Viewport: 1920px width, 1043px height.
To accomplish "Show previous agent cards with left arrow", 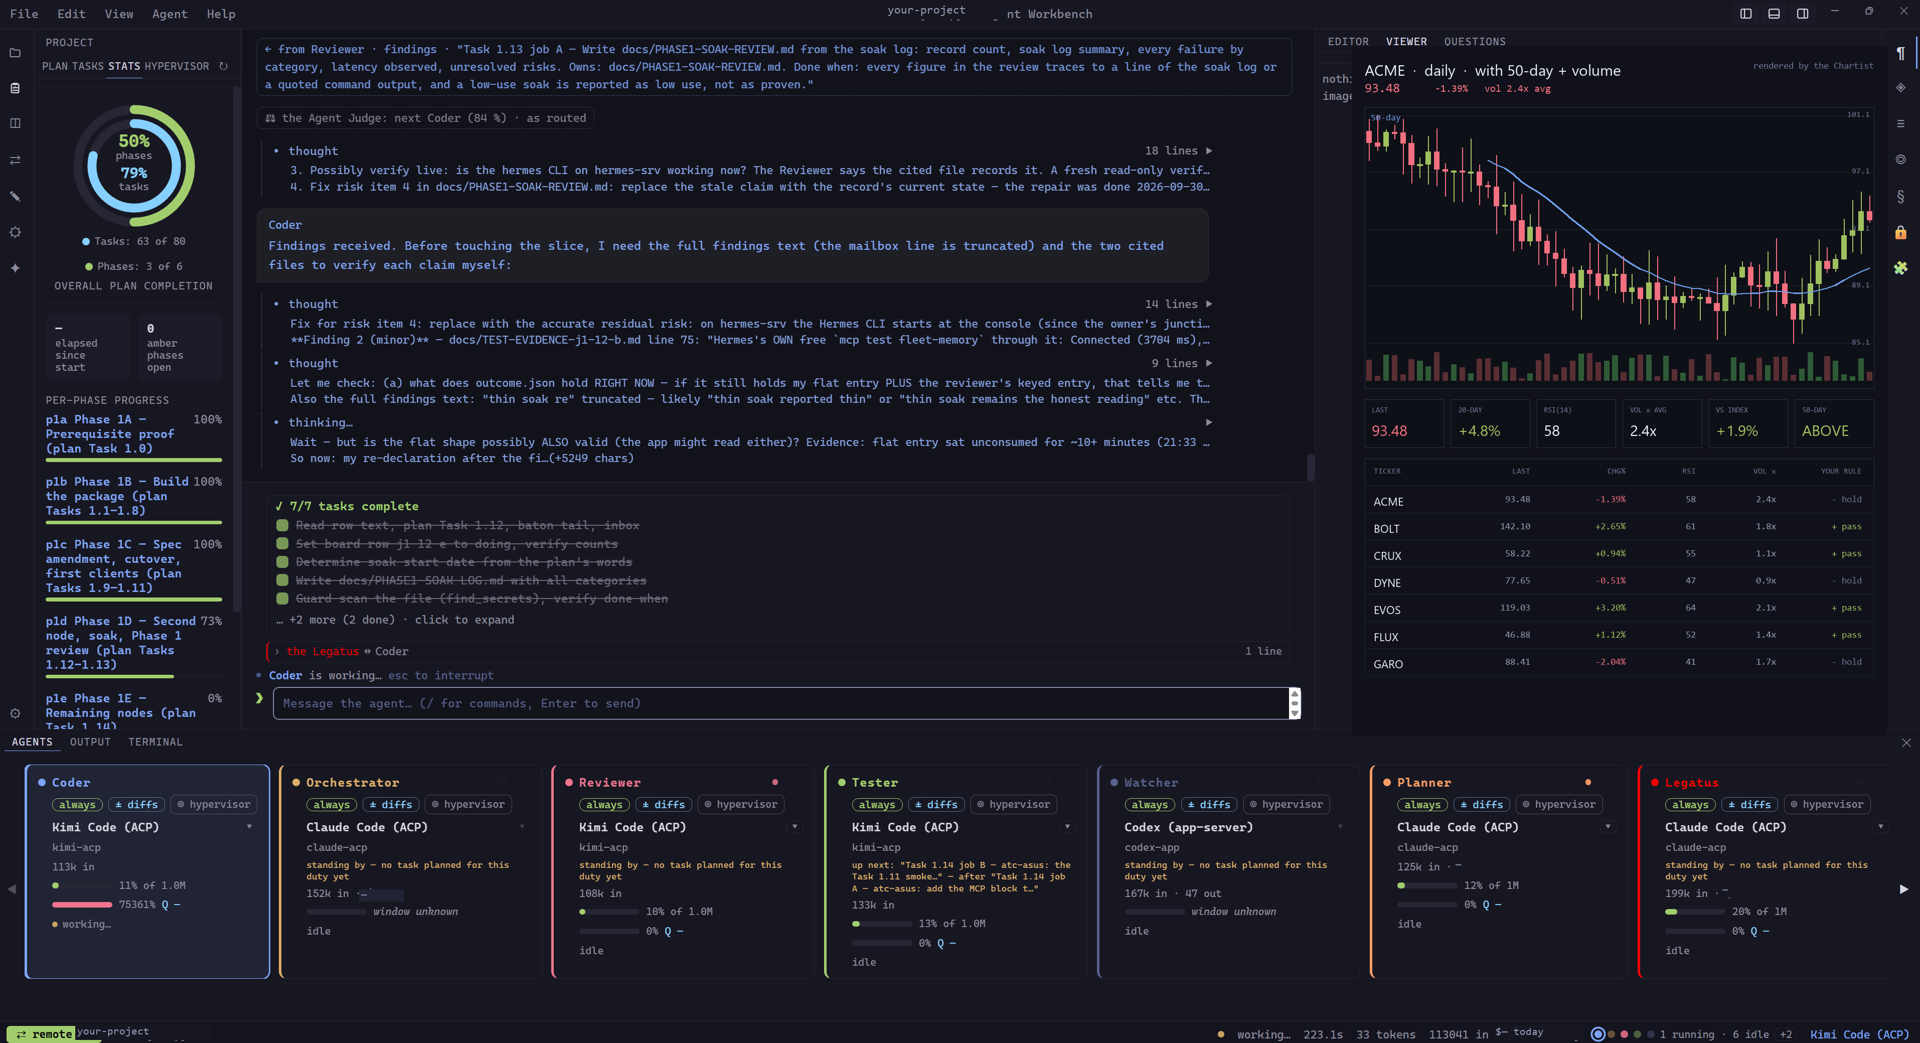I will 12,889.
